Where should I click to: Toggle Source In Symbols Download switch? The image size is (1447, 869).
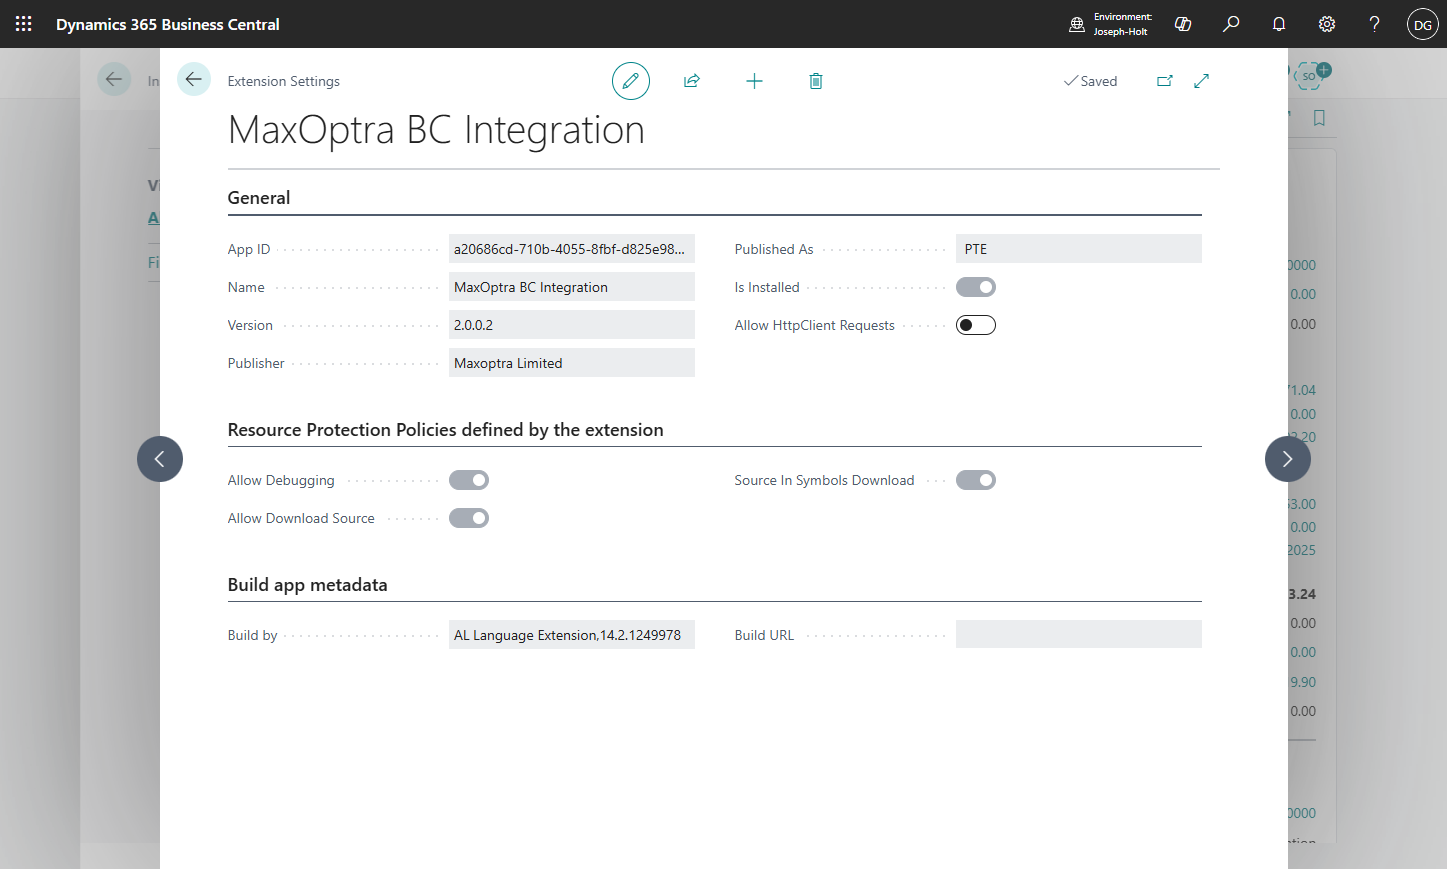976,480
